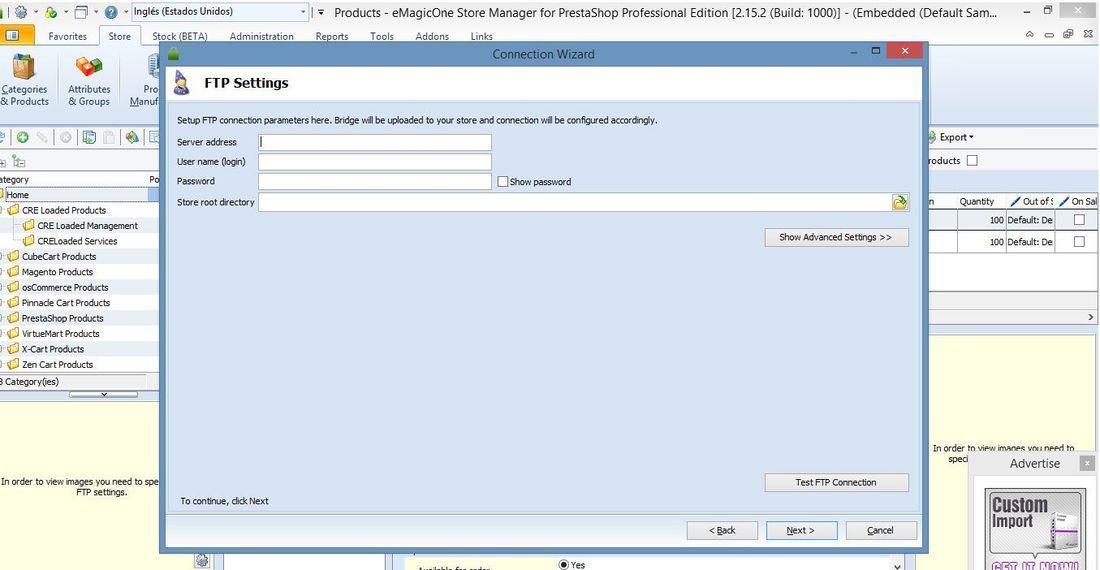Click the pencil icon in On Sale column header
Image resolution: width=1100 pixels, height=570 pixels.
1064,201
